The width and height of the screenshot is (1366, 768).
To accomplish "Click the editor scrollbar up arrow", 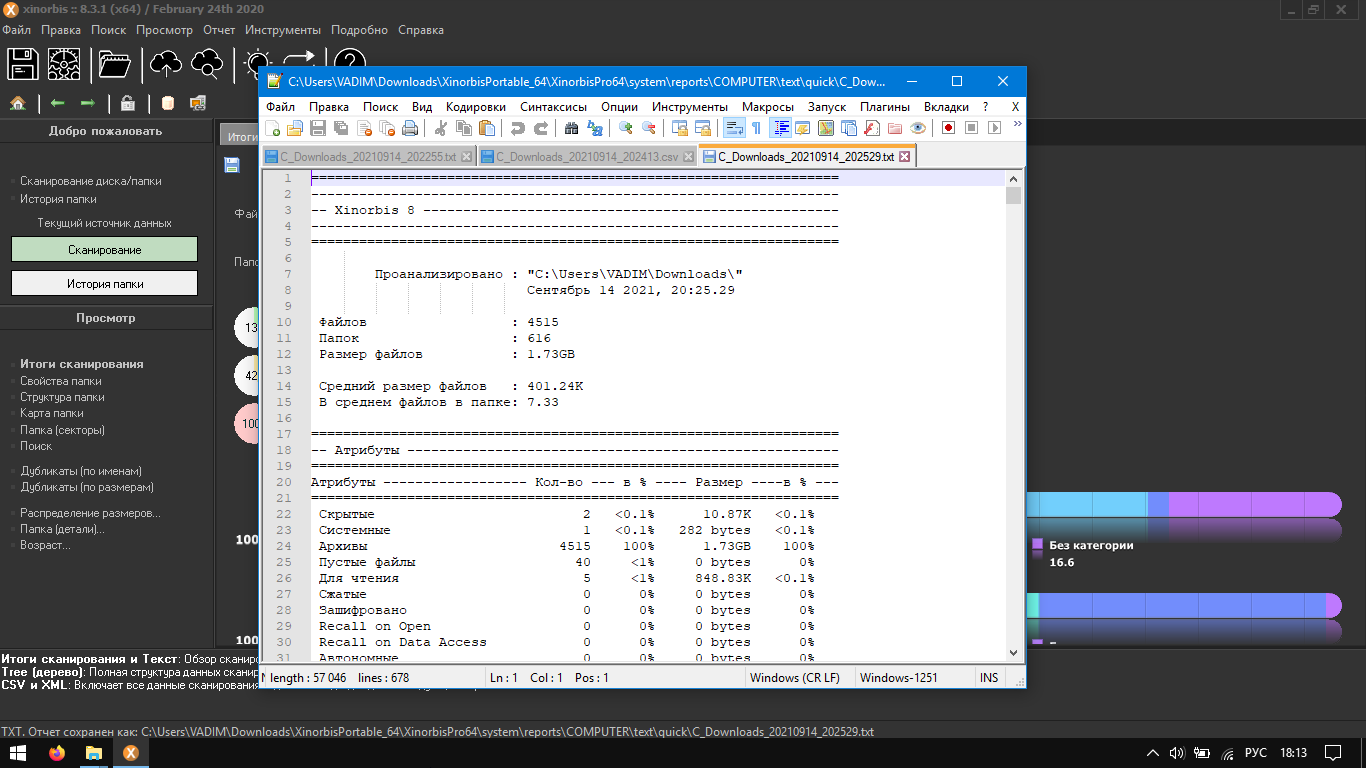I will click(1014, 178).
